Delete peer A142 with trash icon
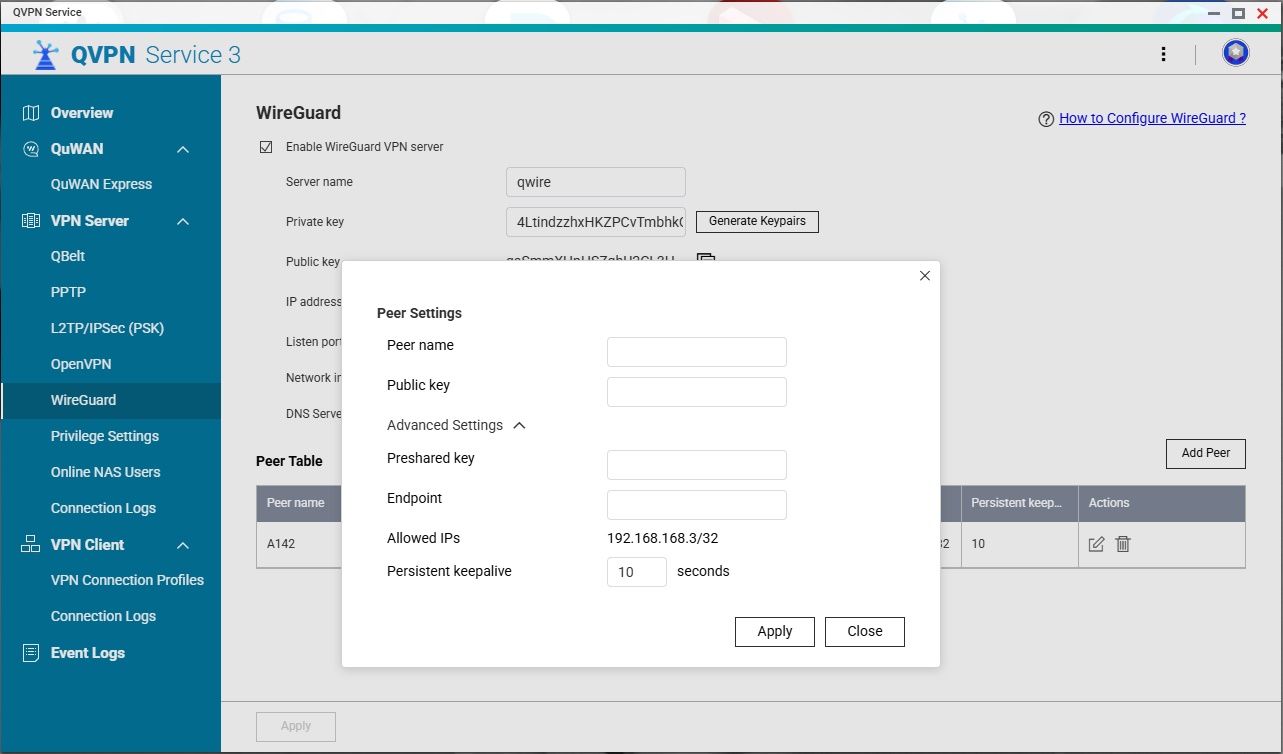Viewport: 1283px width, 754px height. pos(1123,544)
